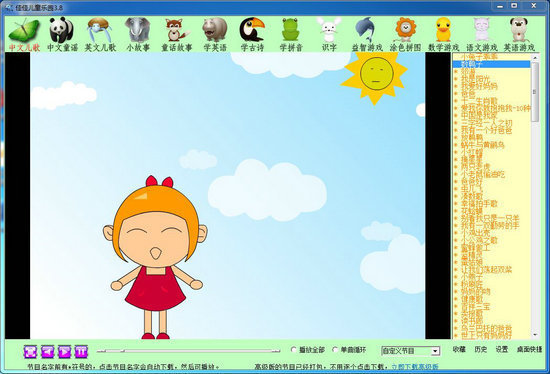Open the lion 涂色拼图 section
Screen dimensions: 550x374
tap(405, 34)
